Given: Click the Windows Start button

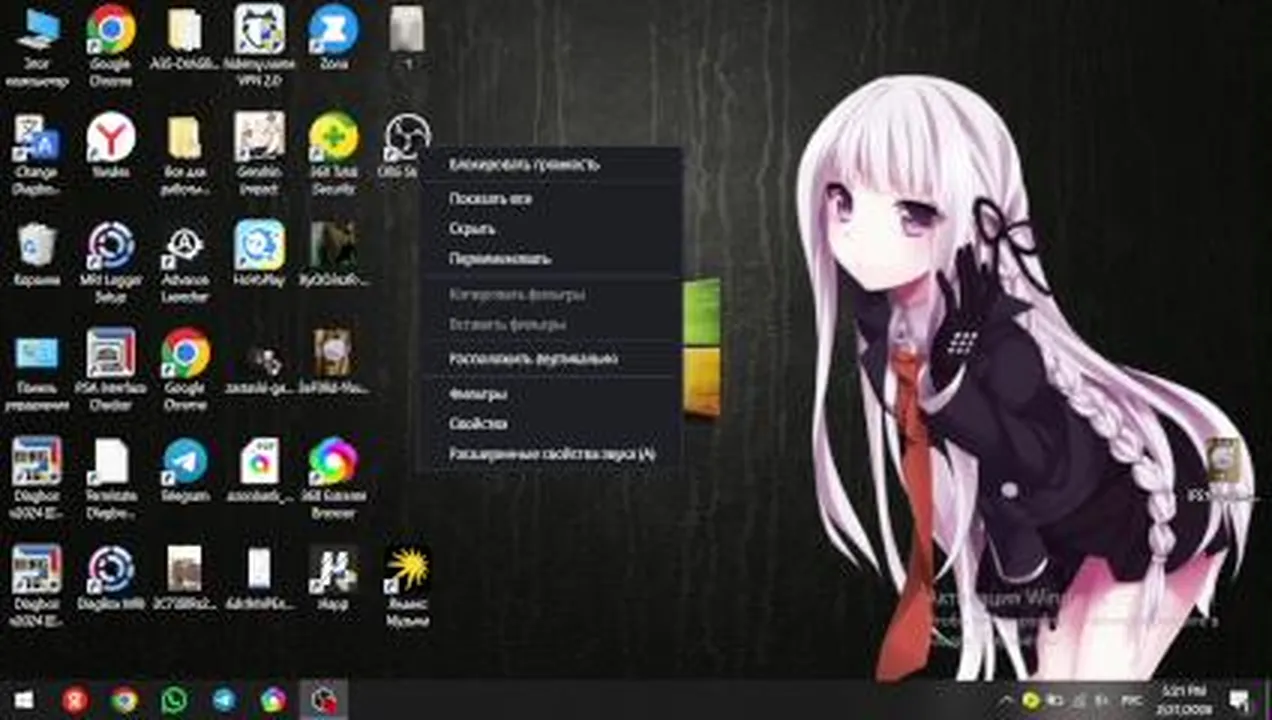Looking at the screenshot, I should tap(22, 699).
